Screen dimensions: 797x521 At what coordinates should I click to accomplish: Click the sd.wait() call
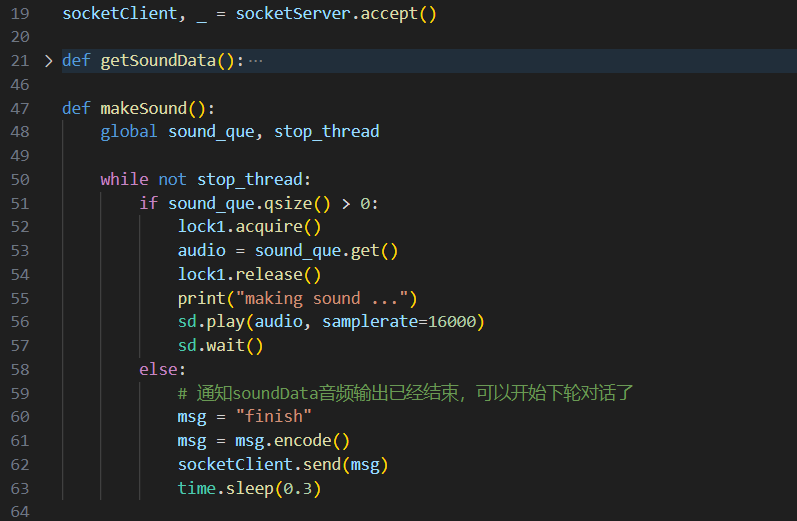point(220,346)
